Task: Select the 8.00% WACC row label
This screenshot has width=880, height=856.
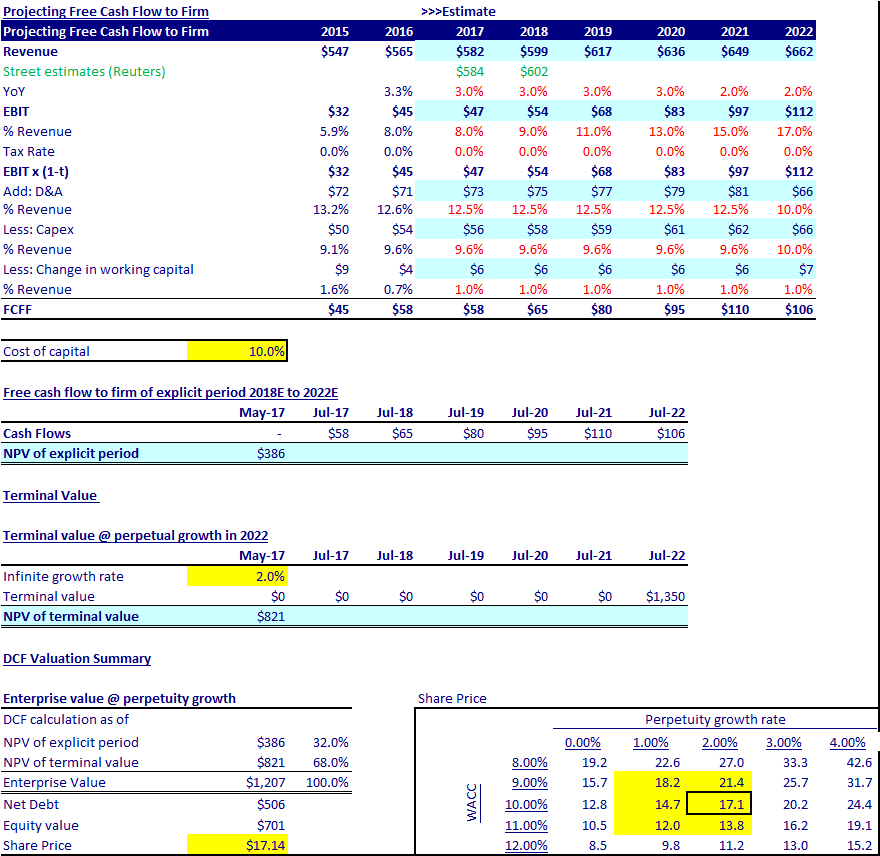Action: coord(529,763)
